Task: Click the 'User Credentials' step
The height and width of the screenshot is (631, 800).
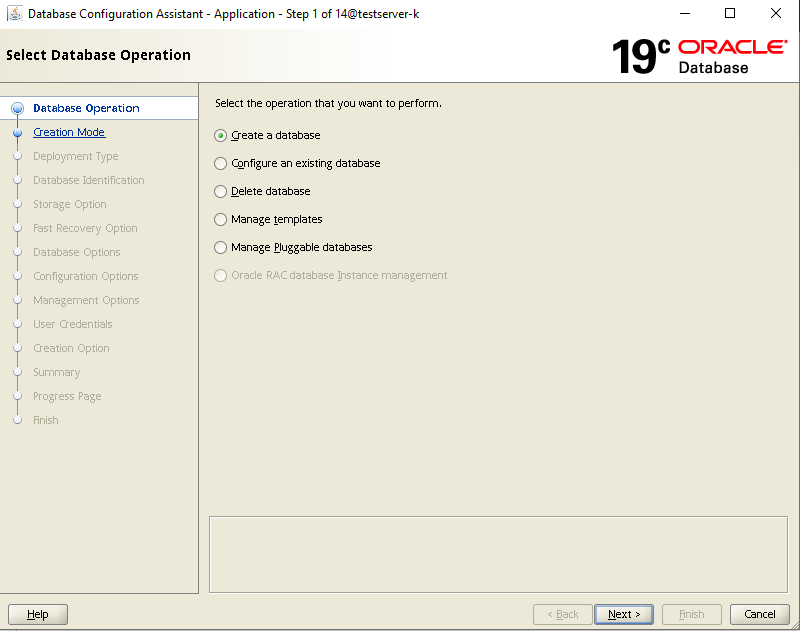Action: click(72, 324)
